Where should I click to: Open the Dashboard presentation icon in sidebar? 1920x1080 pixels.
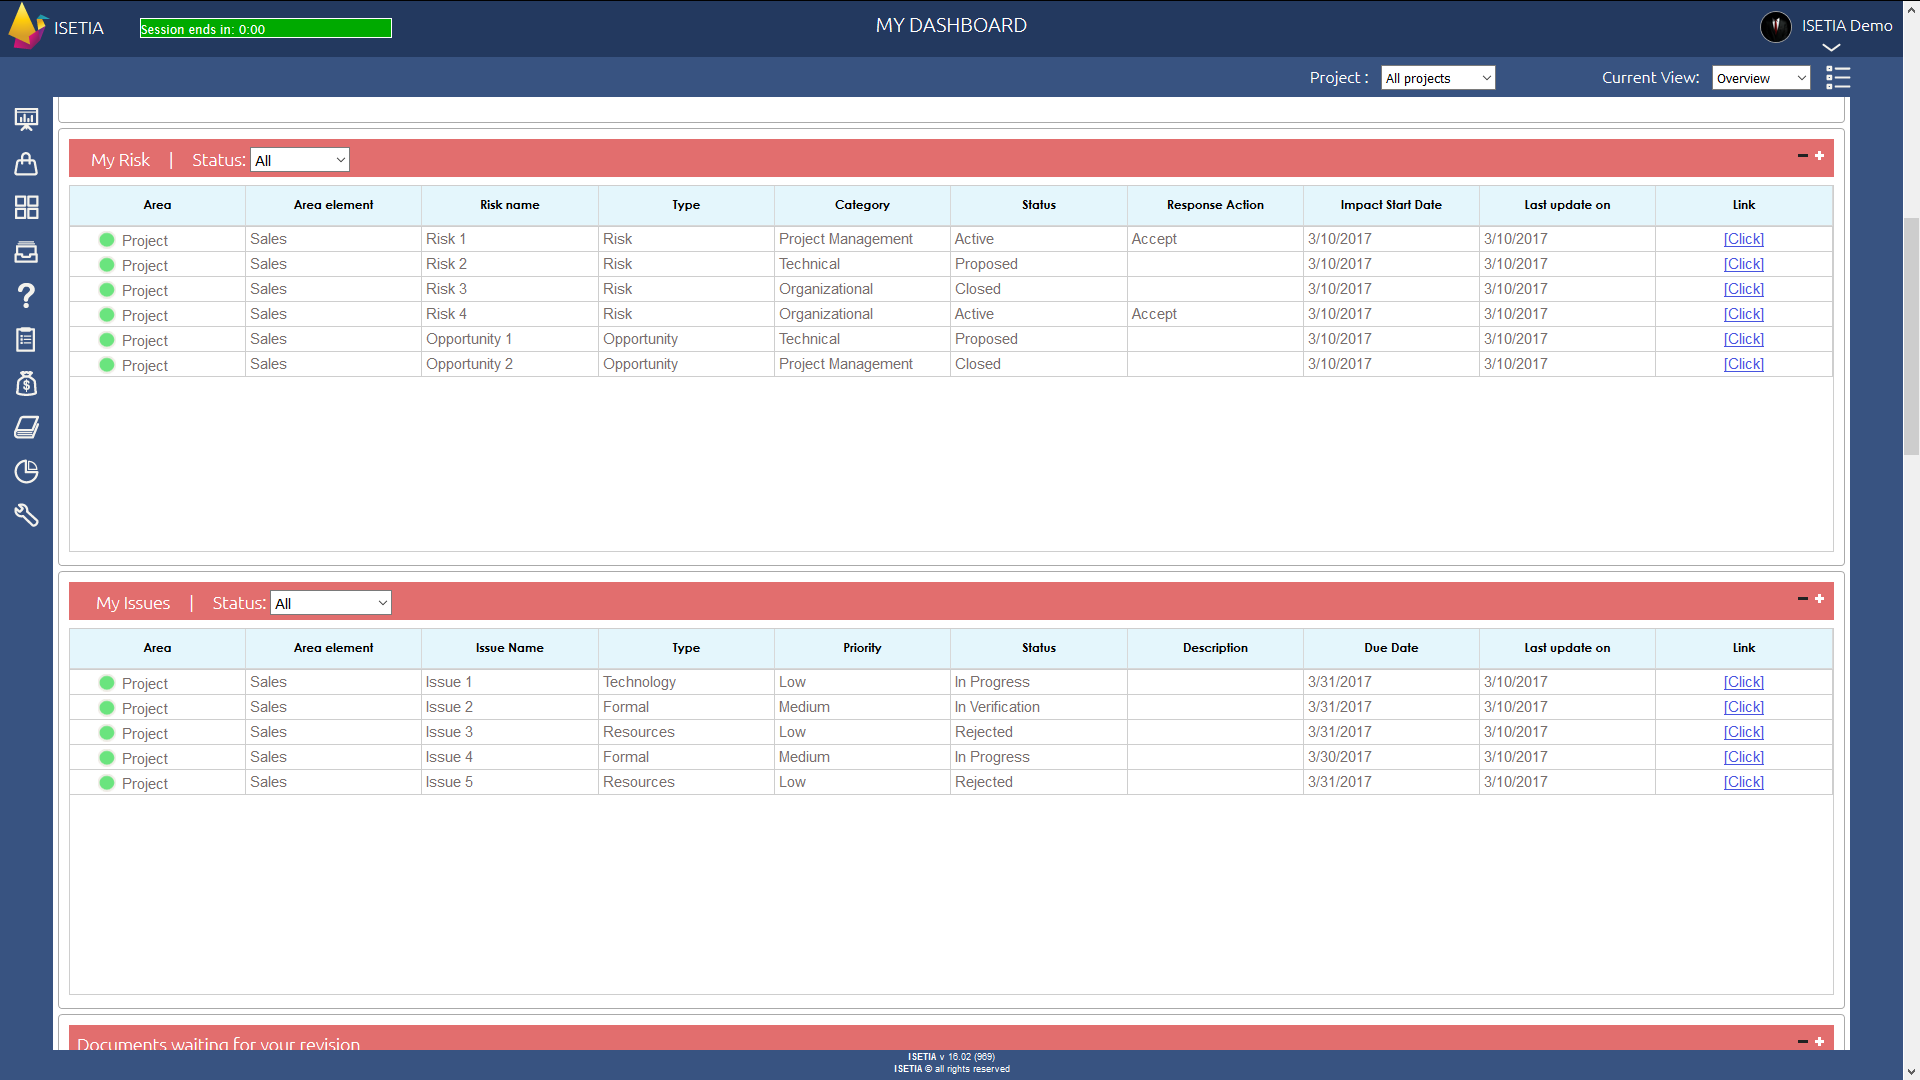pyautogui.click(x=26, y=119)
